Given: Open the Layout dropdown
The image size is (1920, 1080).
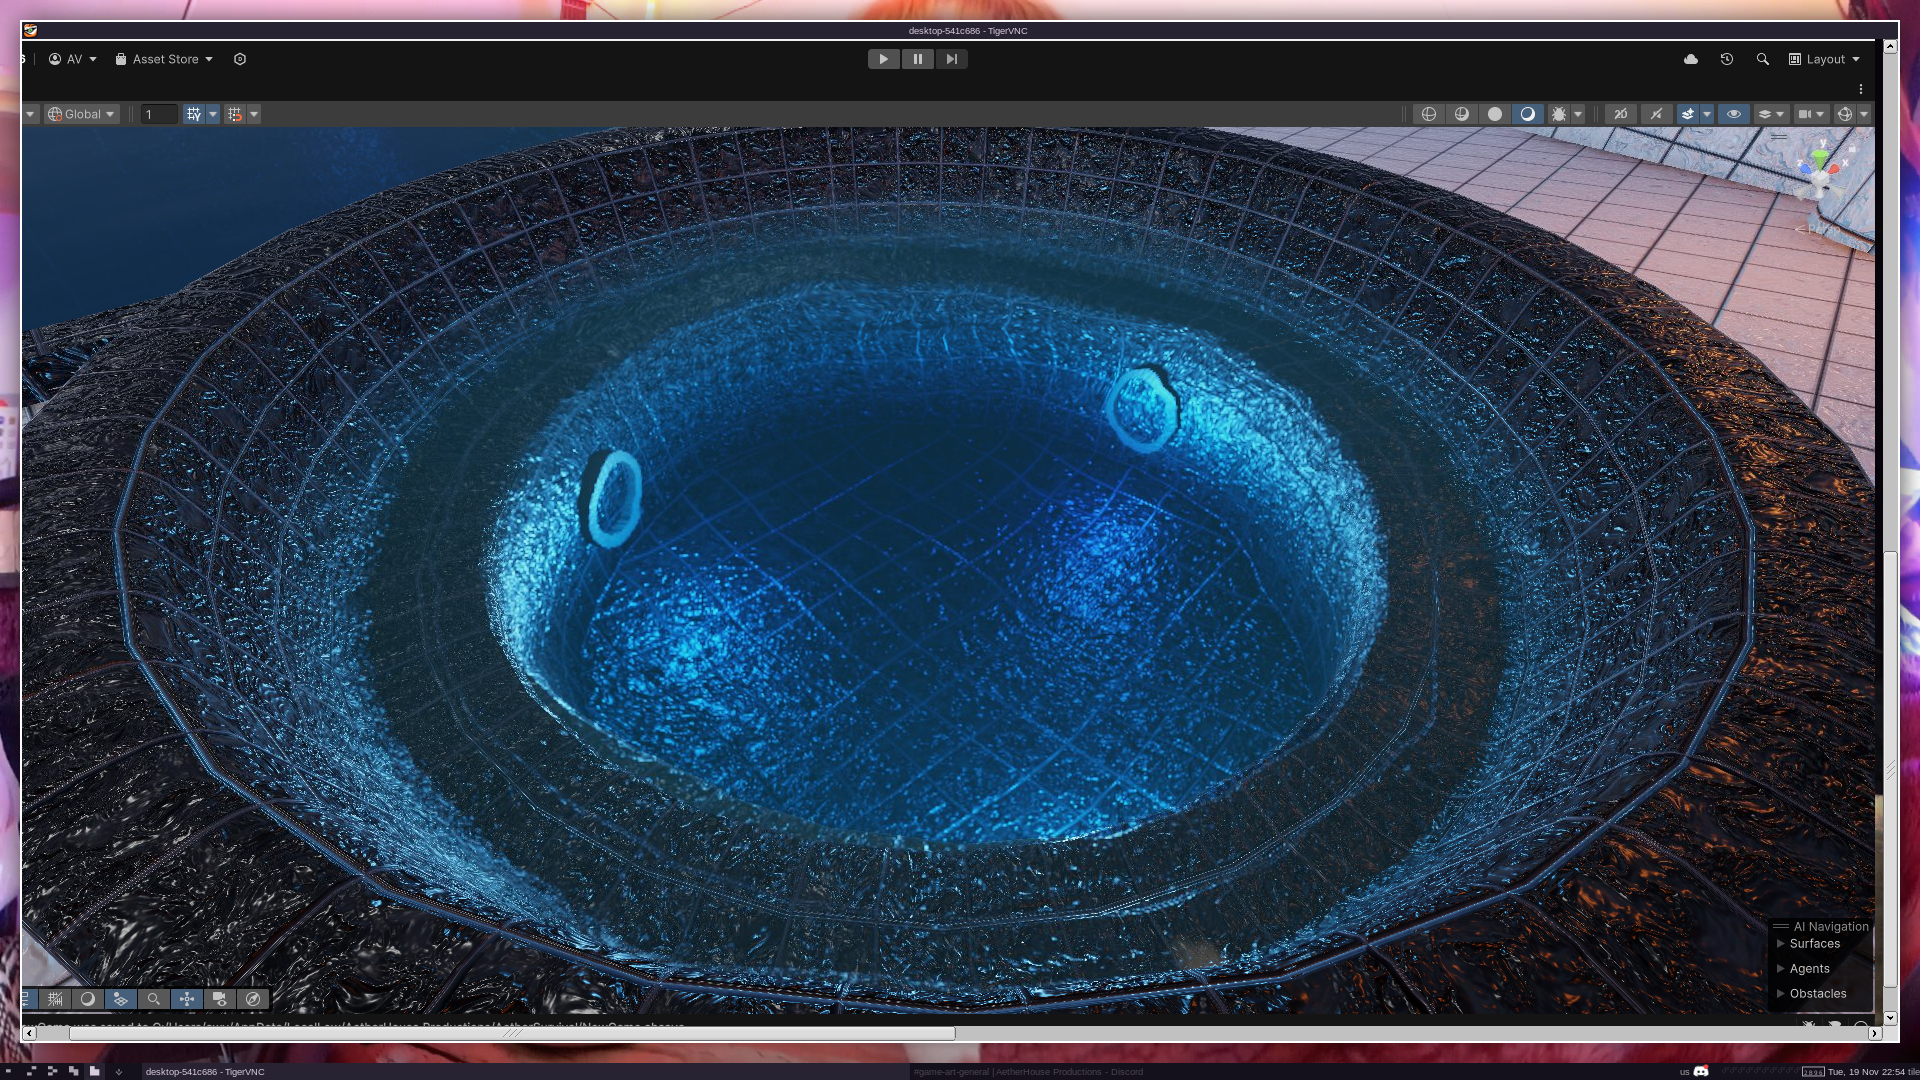Looking at the screenshot, I should click(x=1825, y=59).
